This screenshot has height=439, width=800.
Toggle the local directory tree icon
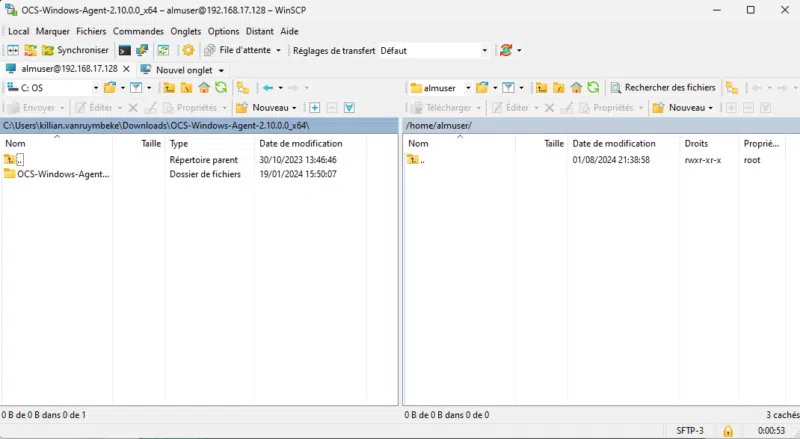243,88
